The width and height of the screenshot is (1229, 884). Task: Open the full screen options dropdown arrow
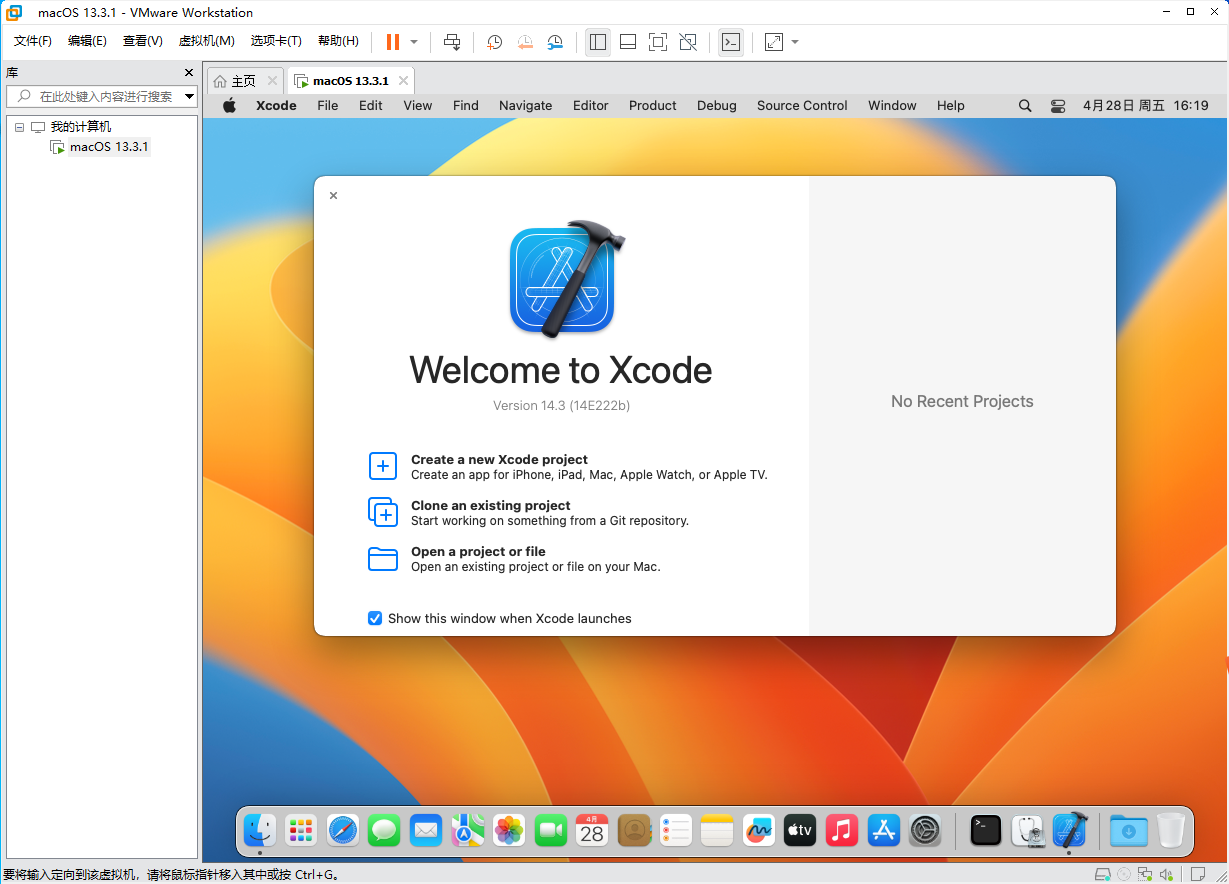coord(795,42)
